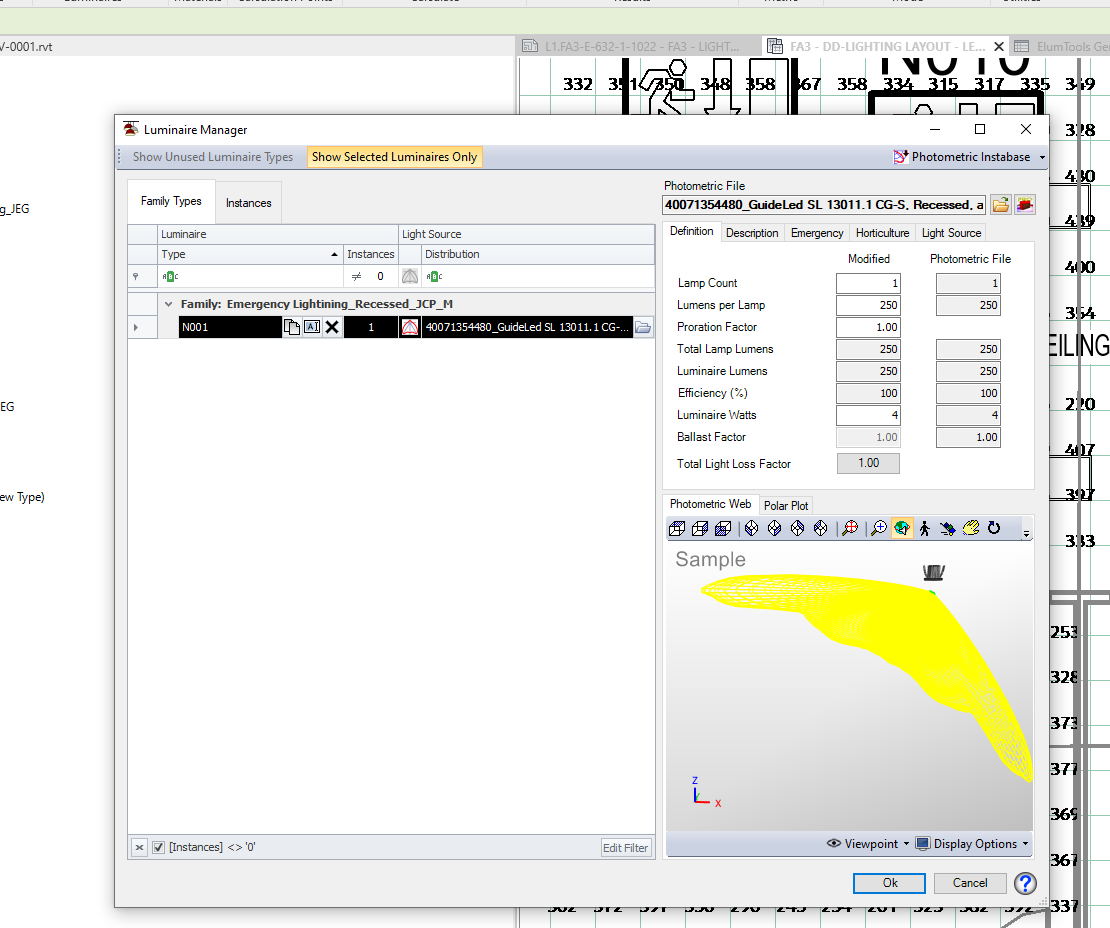The height and width of the screenshot is (928, 1110).
Task: Delete the N001 luminaire type
Action: [x=331, y=327]
